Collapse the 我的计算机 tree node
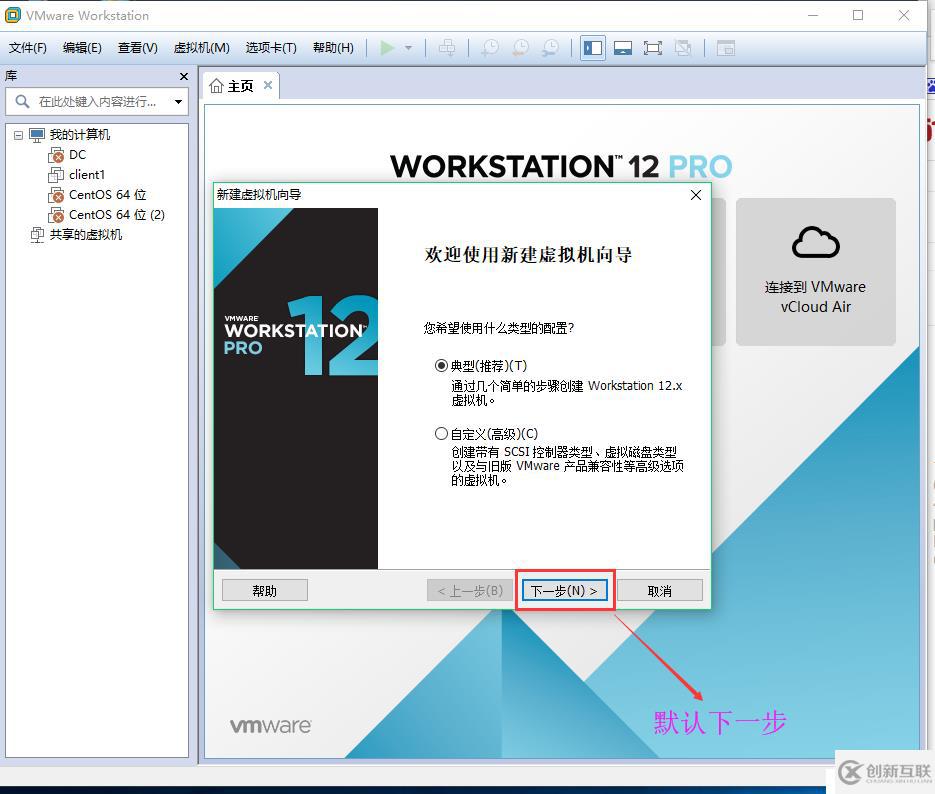Image resolution: width=935 pixels, height=794 pixels. click(x=18, y=135)
